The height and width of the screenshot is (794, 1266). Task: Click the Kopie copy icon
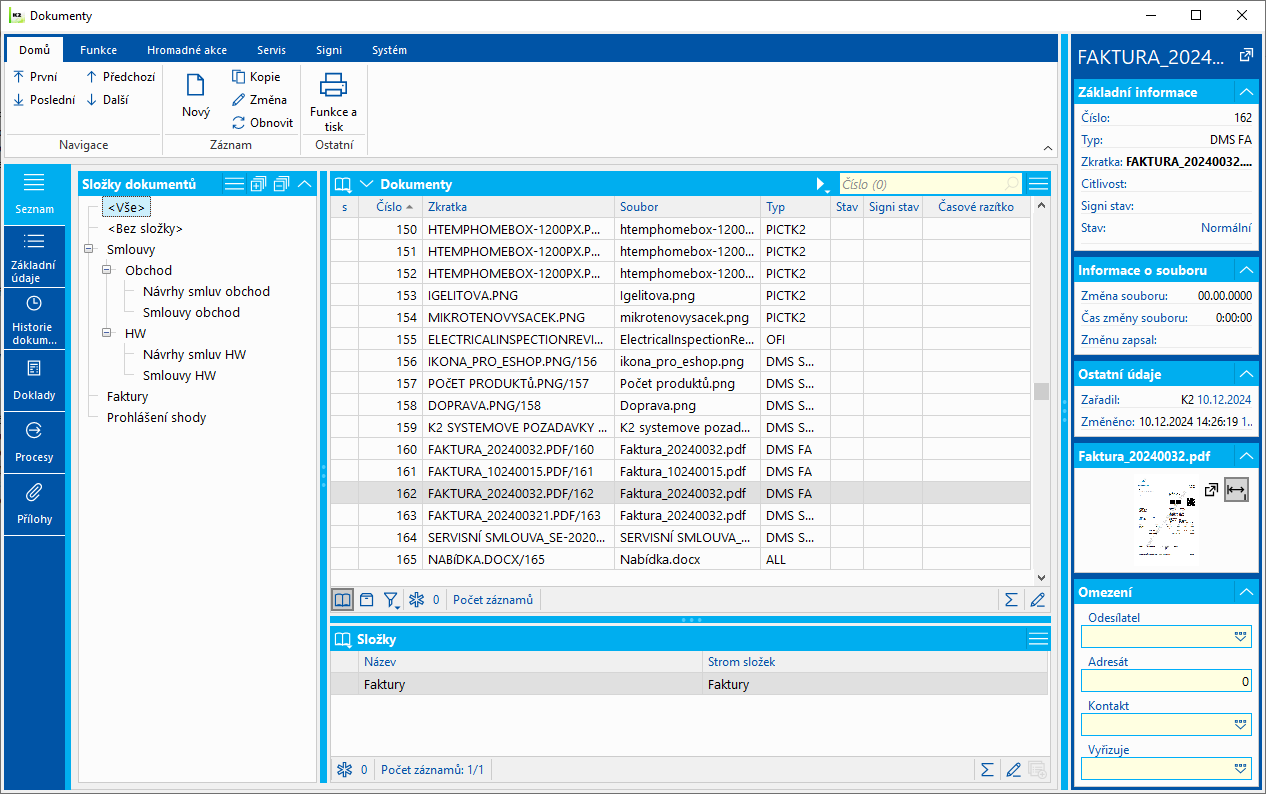(x=239, y=77)
